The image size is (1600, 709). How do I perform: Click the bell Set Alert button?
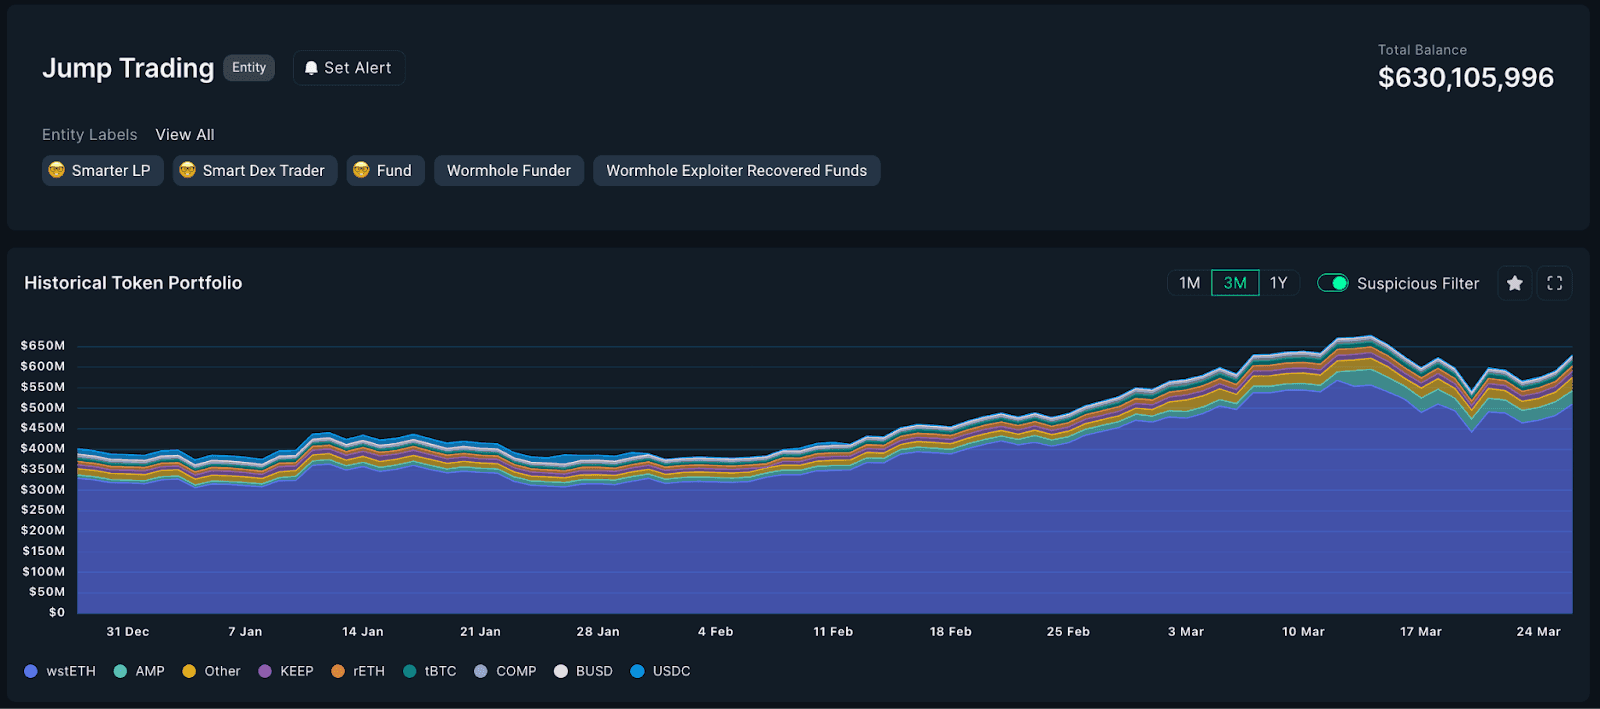(349, 68)
